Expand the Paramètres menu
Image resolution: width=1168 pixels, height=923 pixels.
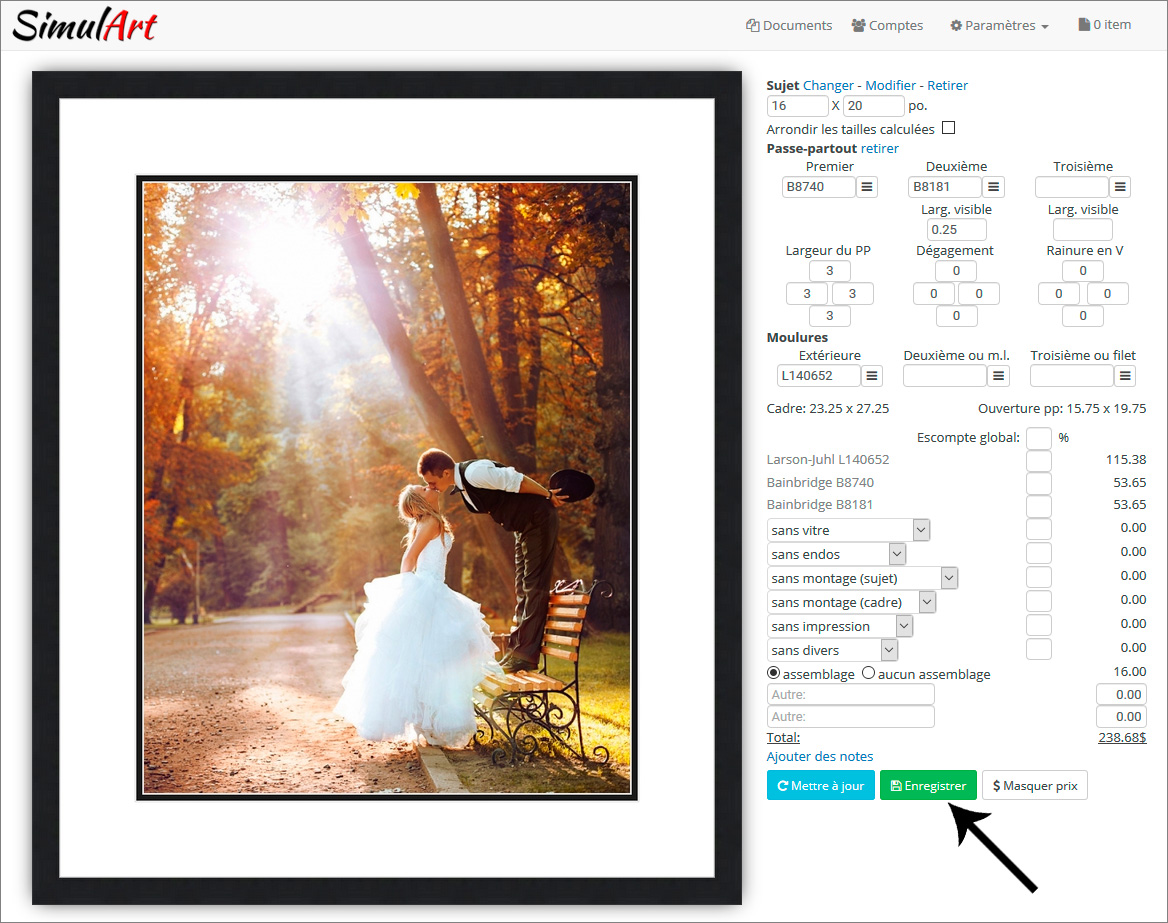(999, 25)
